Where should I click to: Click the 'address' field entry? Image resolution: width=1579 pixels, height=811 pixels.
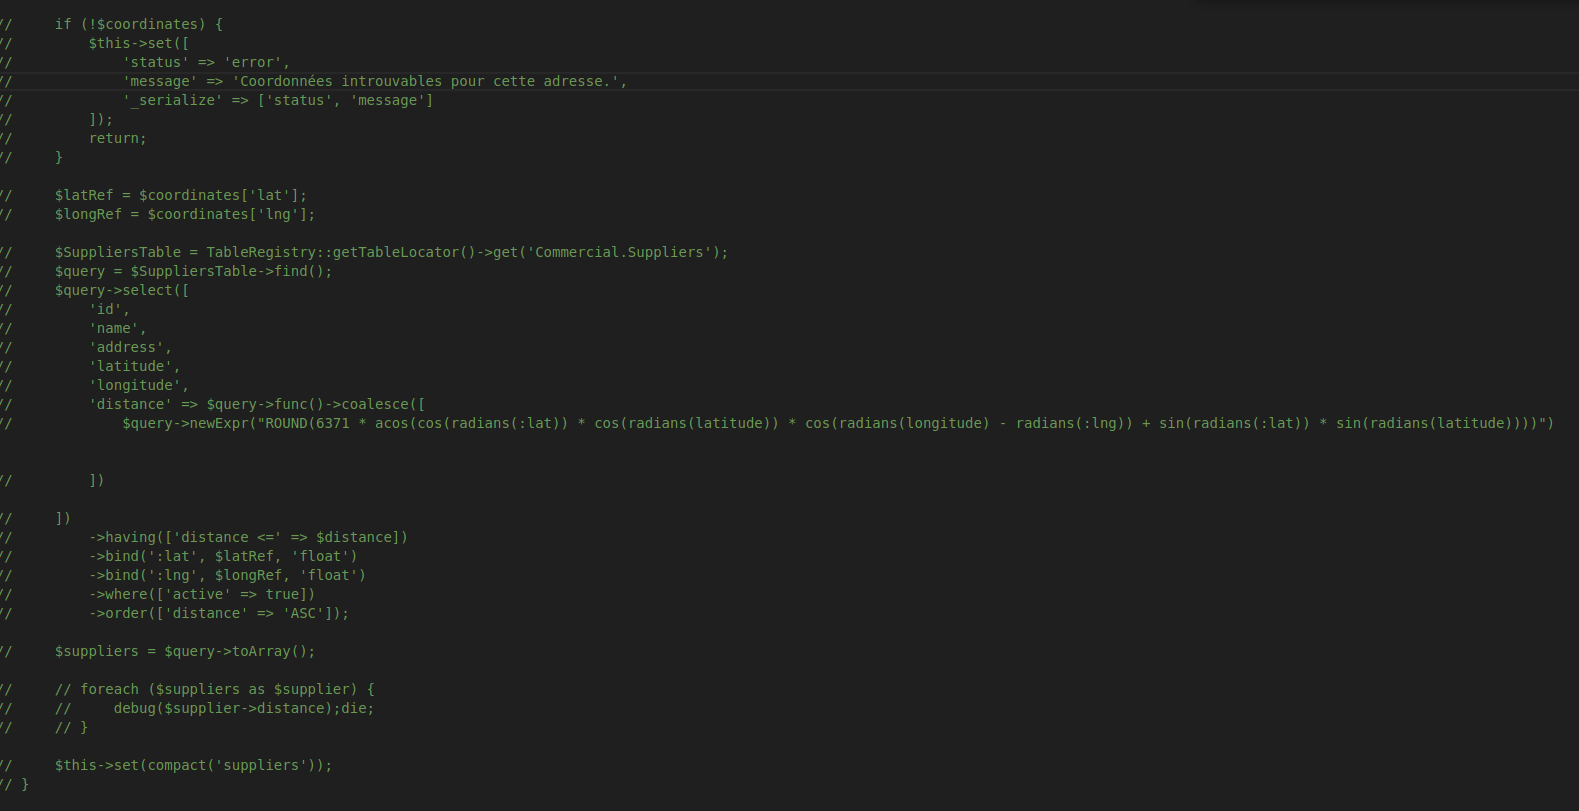tap(130, 347)
